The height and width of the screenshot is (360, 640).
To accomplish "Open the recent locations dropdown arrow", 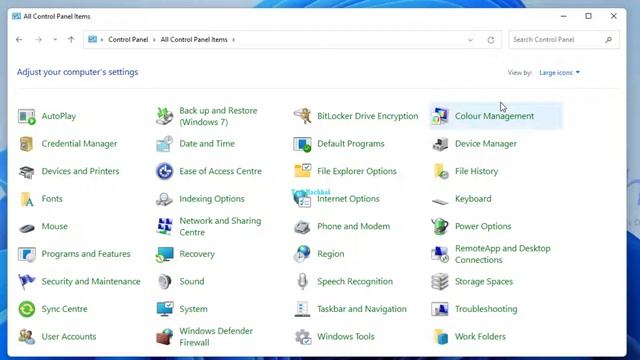I will (x=55, y=40).
